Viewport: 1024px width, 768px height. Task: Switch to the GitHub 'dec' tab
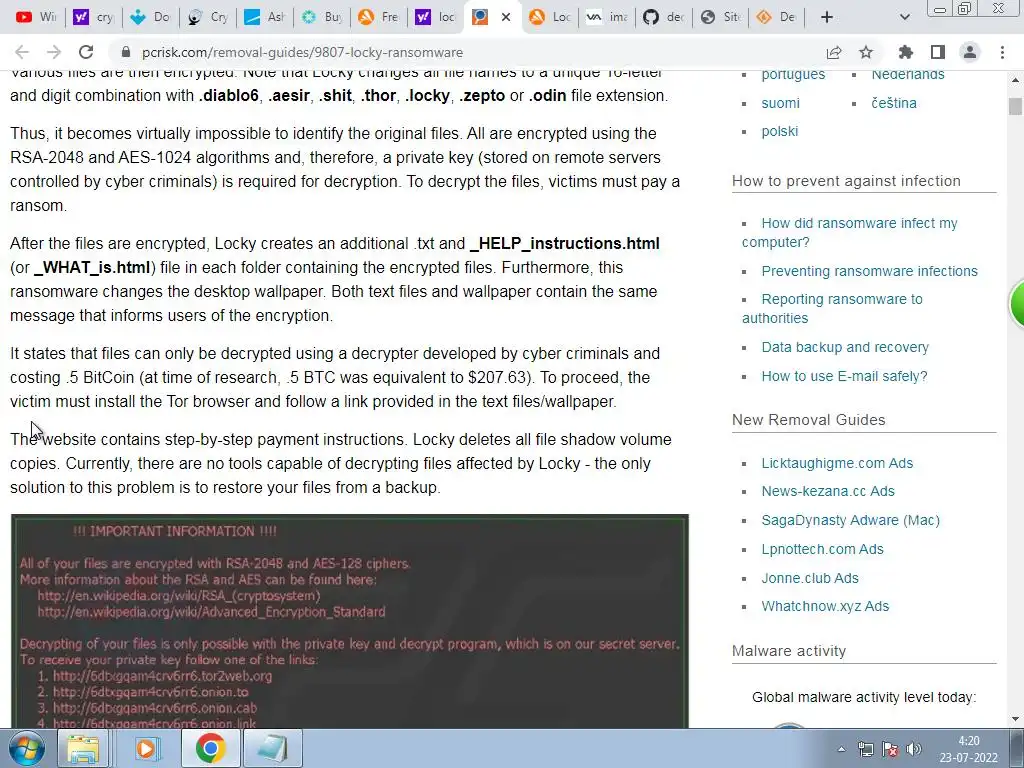[x=664, y=17]
